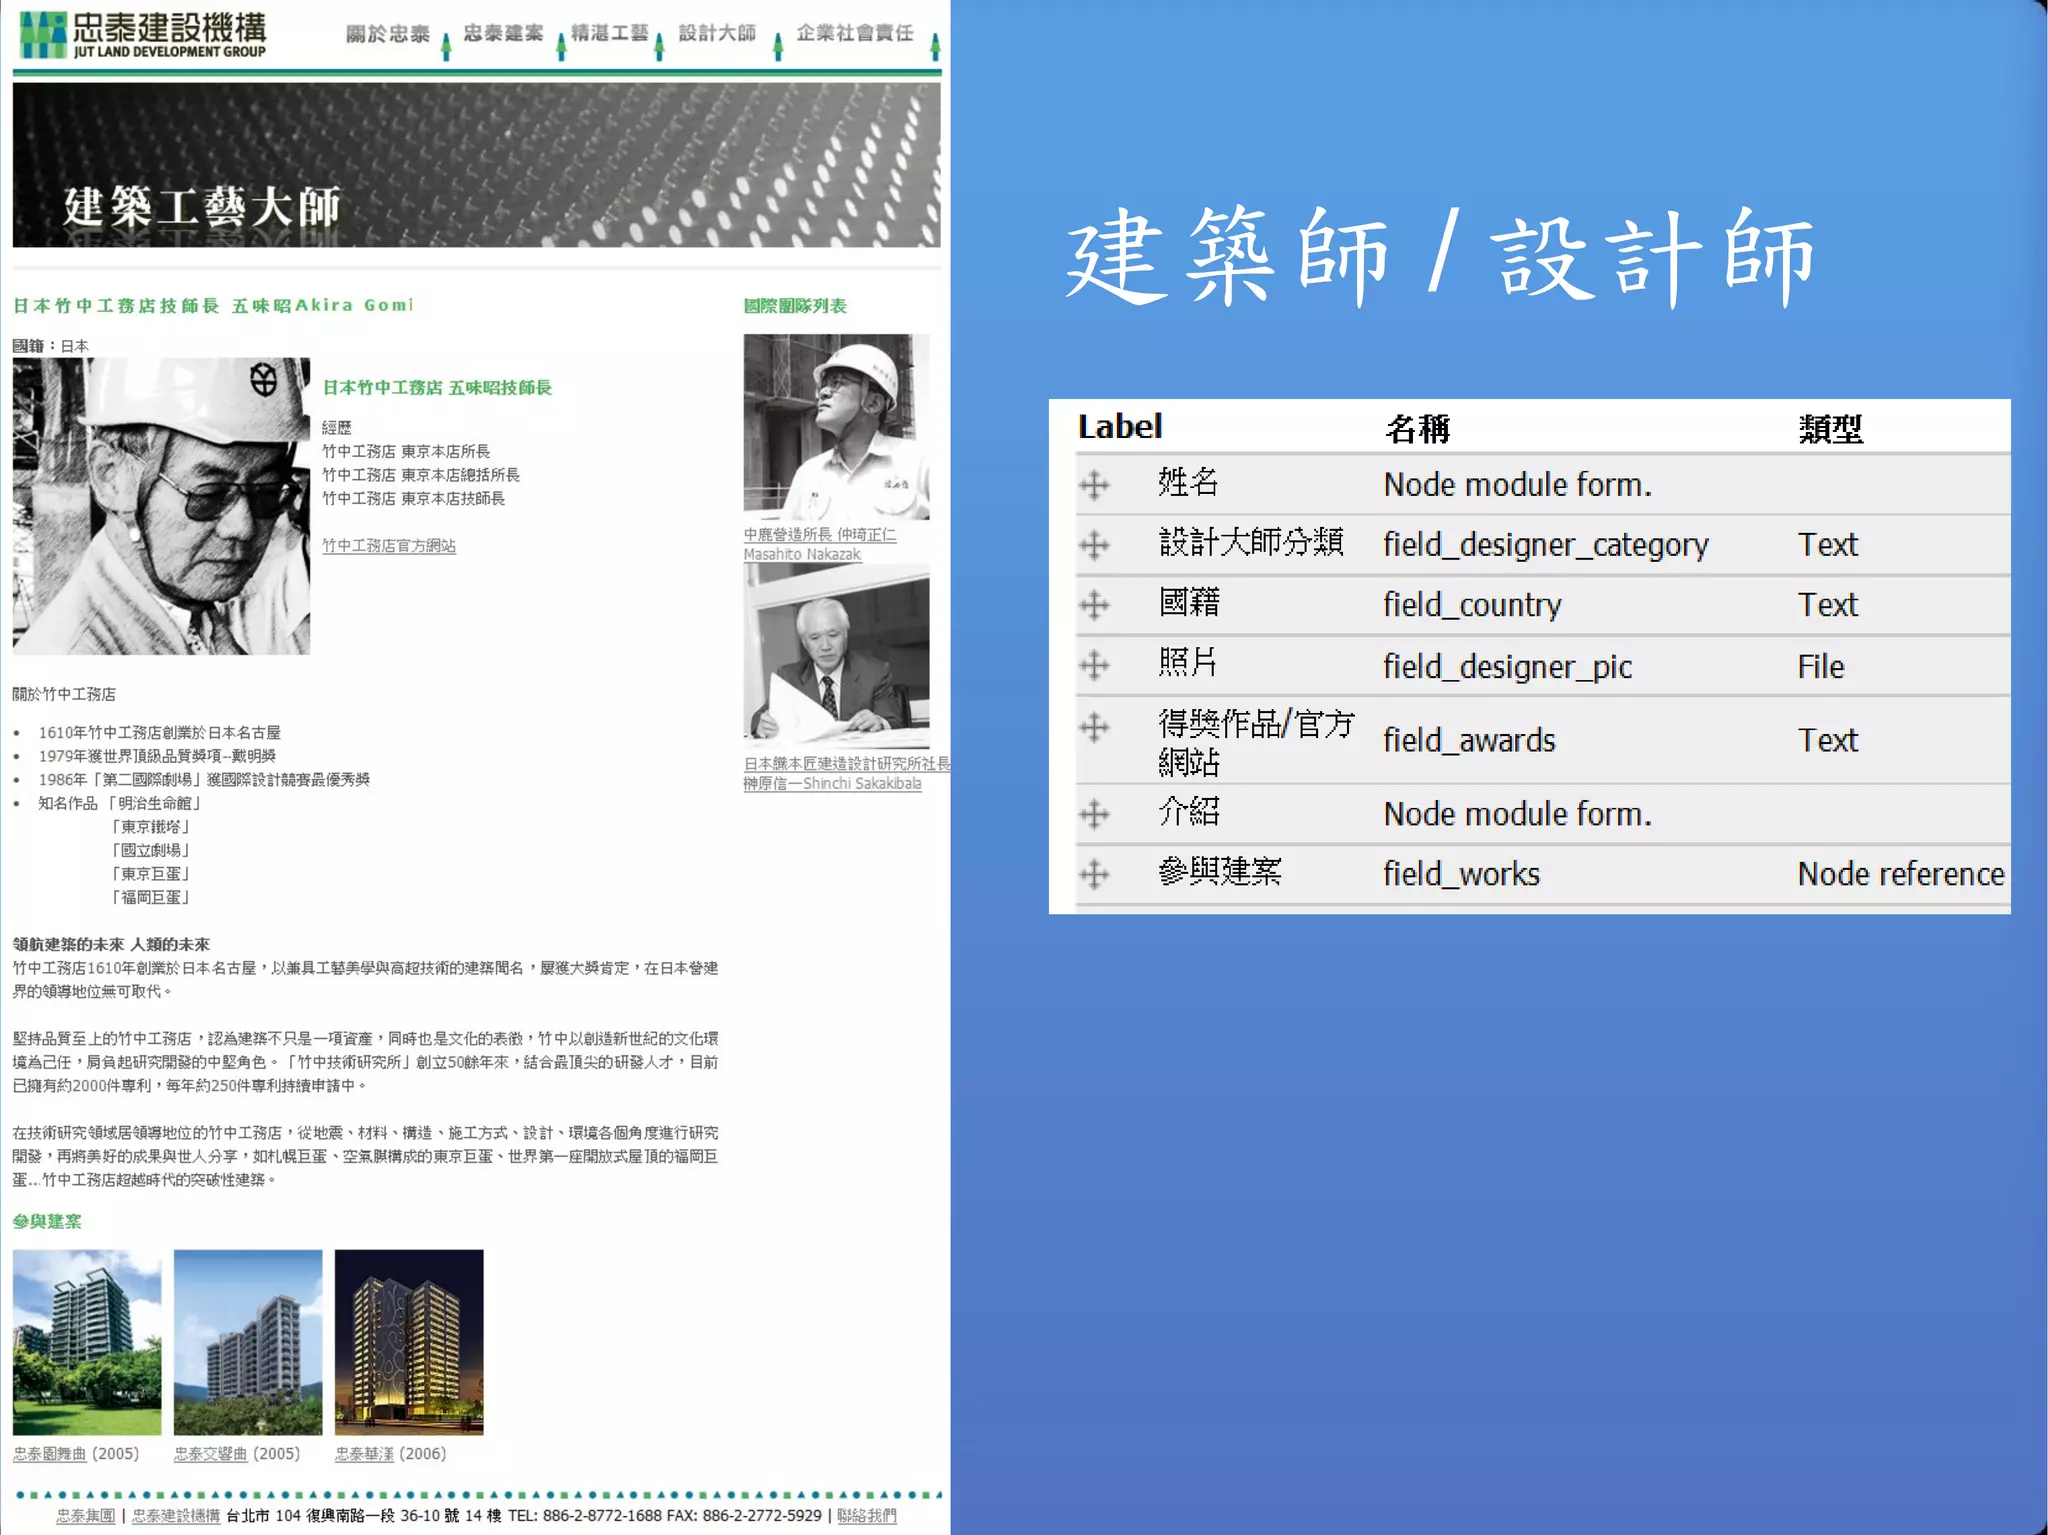Screen dimensions: 2048x1535
Task: Open the 聯絡我們 footer link
Action: tap(867, 1516)
